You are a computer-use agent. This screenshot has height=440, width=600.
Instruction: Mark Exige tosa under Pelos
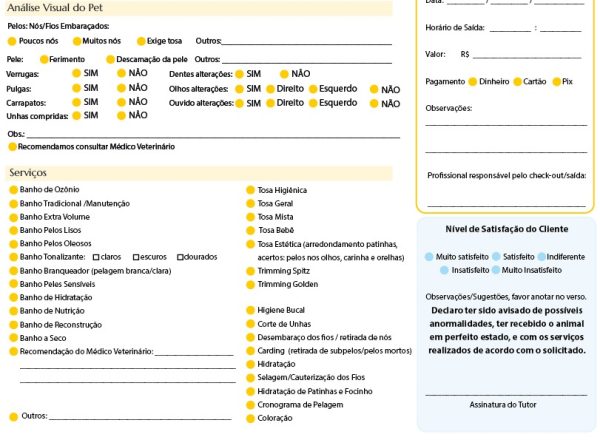click(141, 41)
